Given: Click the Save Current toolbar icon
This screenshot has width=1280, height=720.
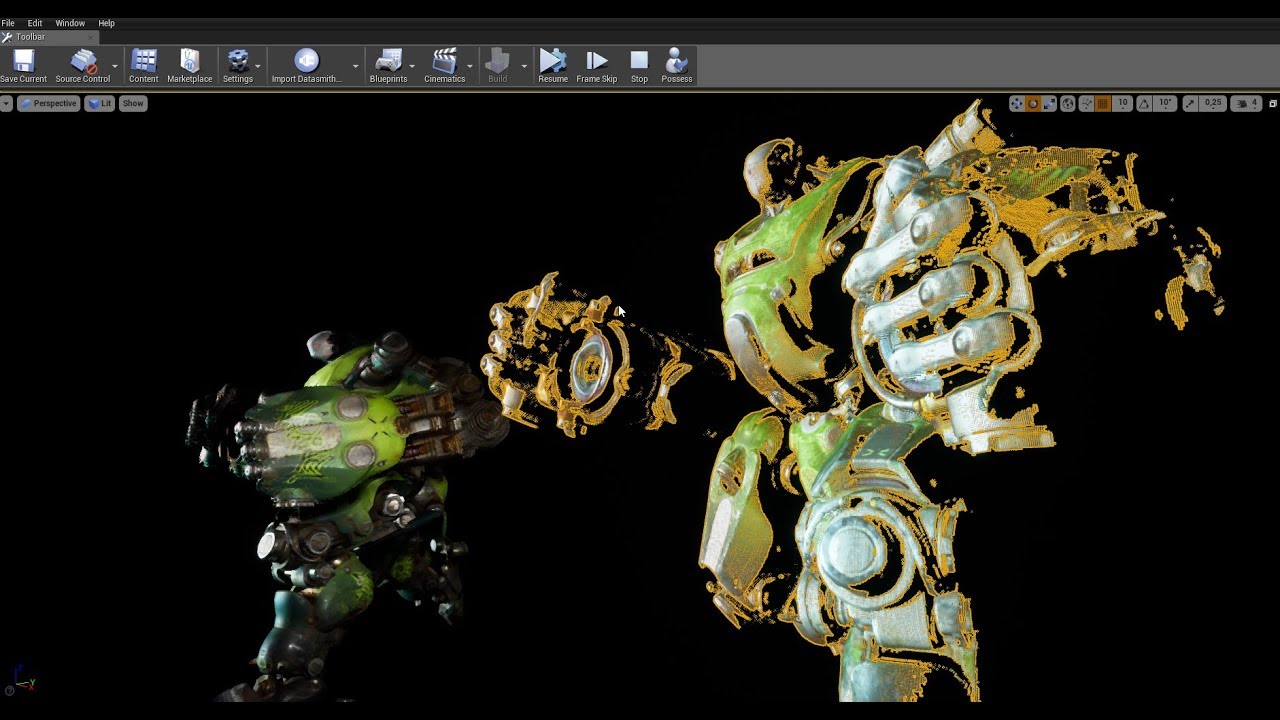Looking at the screenshot, I should tap(23, 62).
